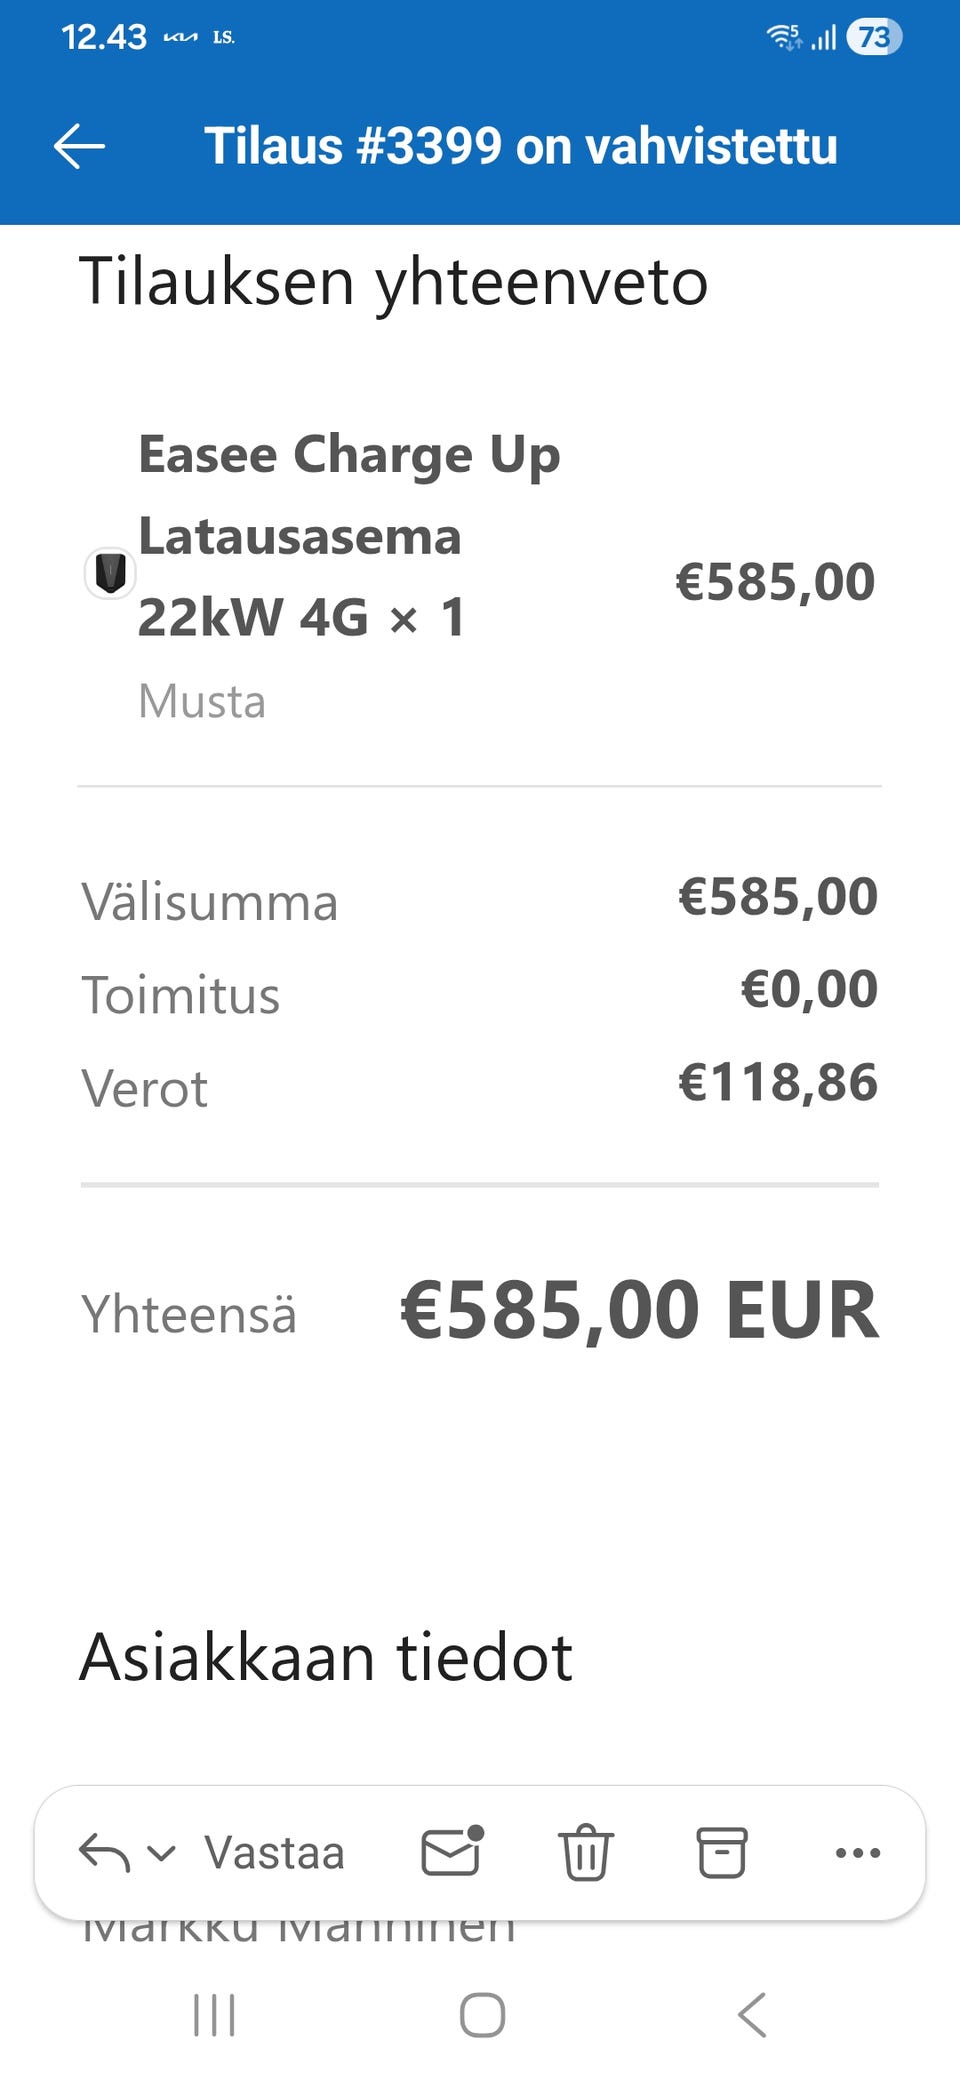Mark email as unread envelope icon
Screen dimensions: 960x2080
(x=452, y=1852)
